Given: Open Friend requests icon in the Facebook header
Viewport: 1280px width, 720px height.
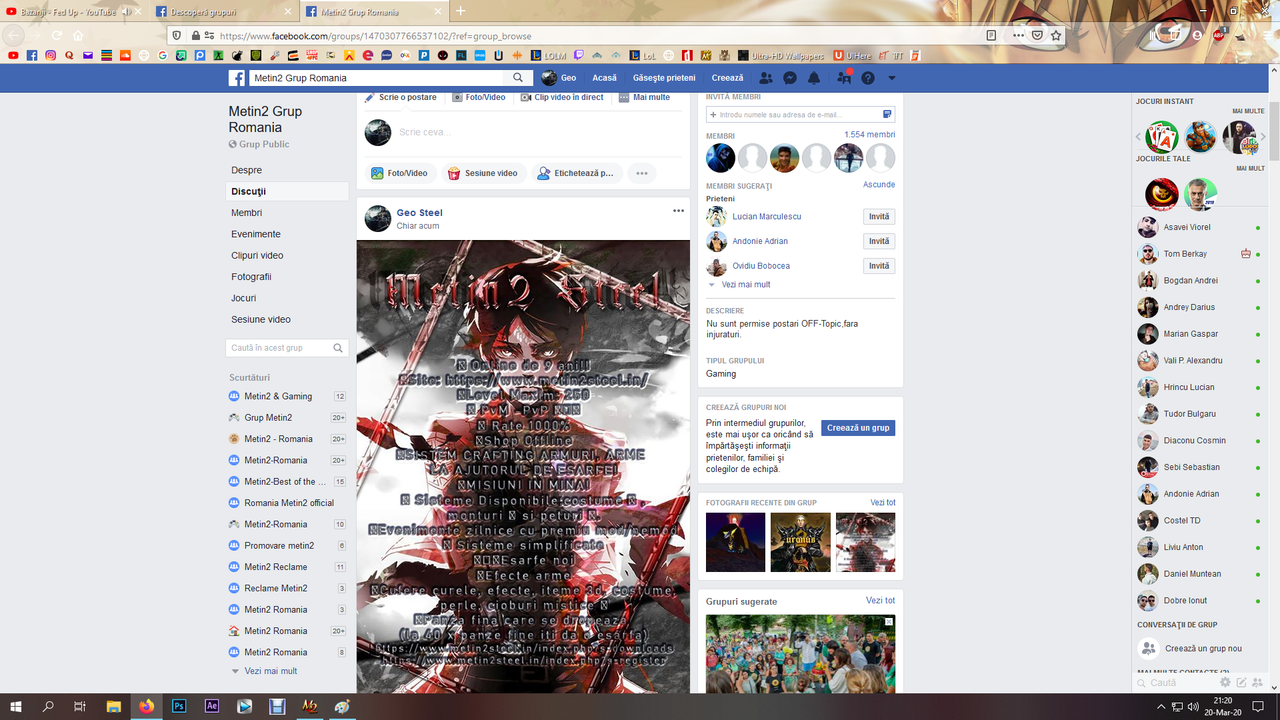Looking at the screenshot, I should coord(766,78).
